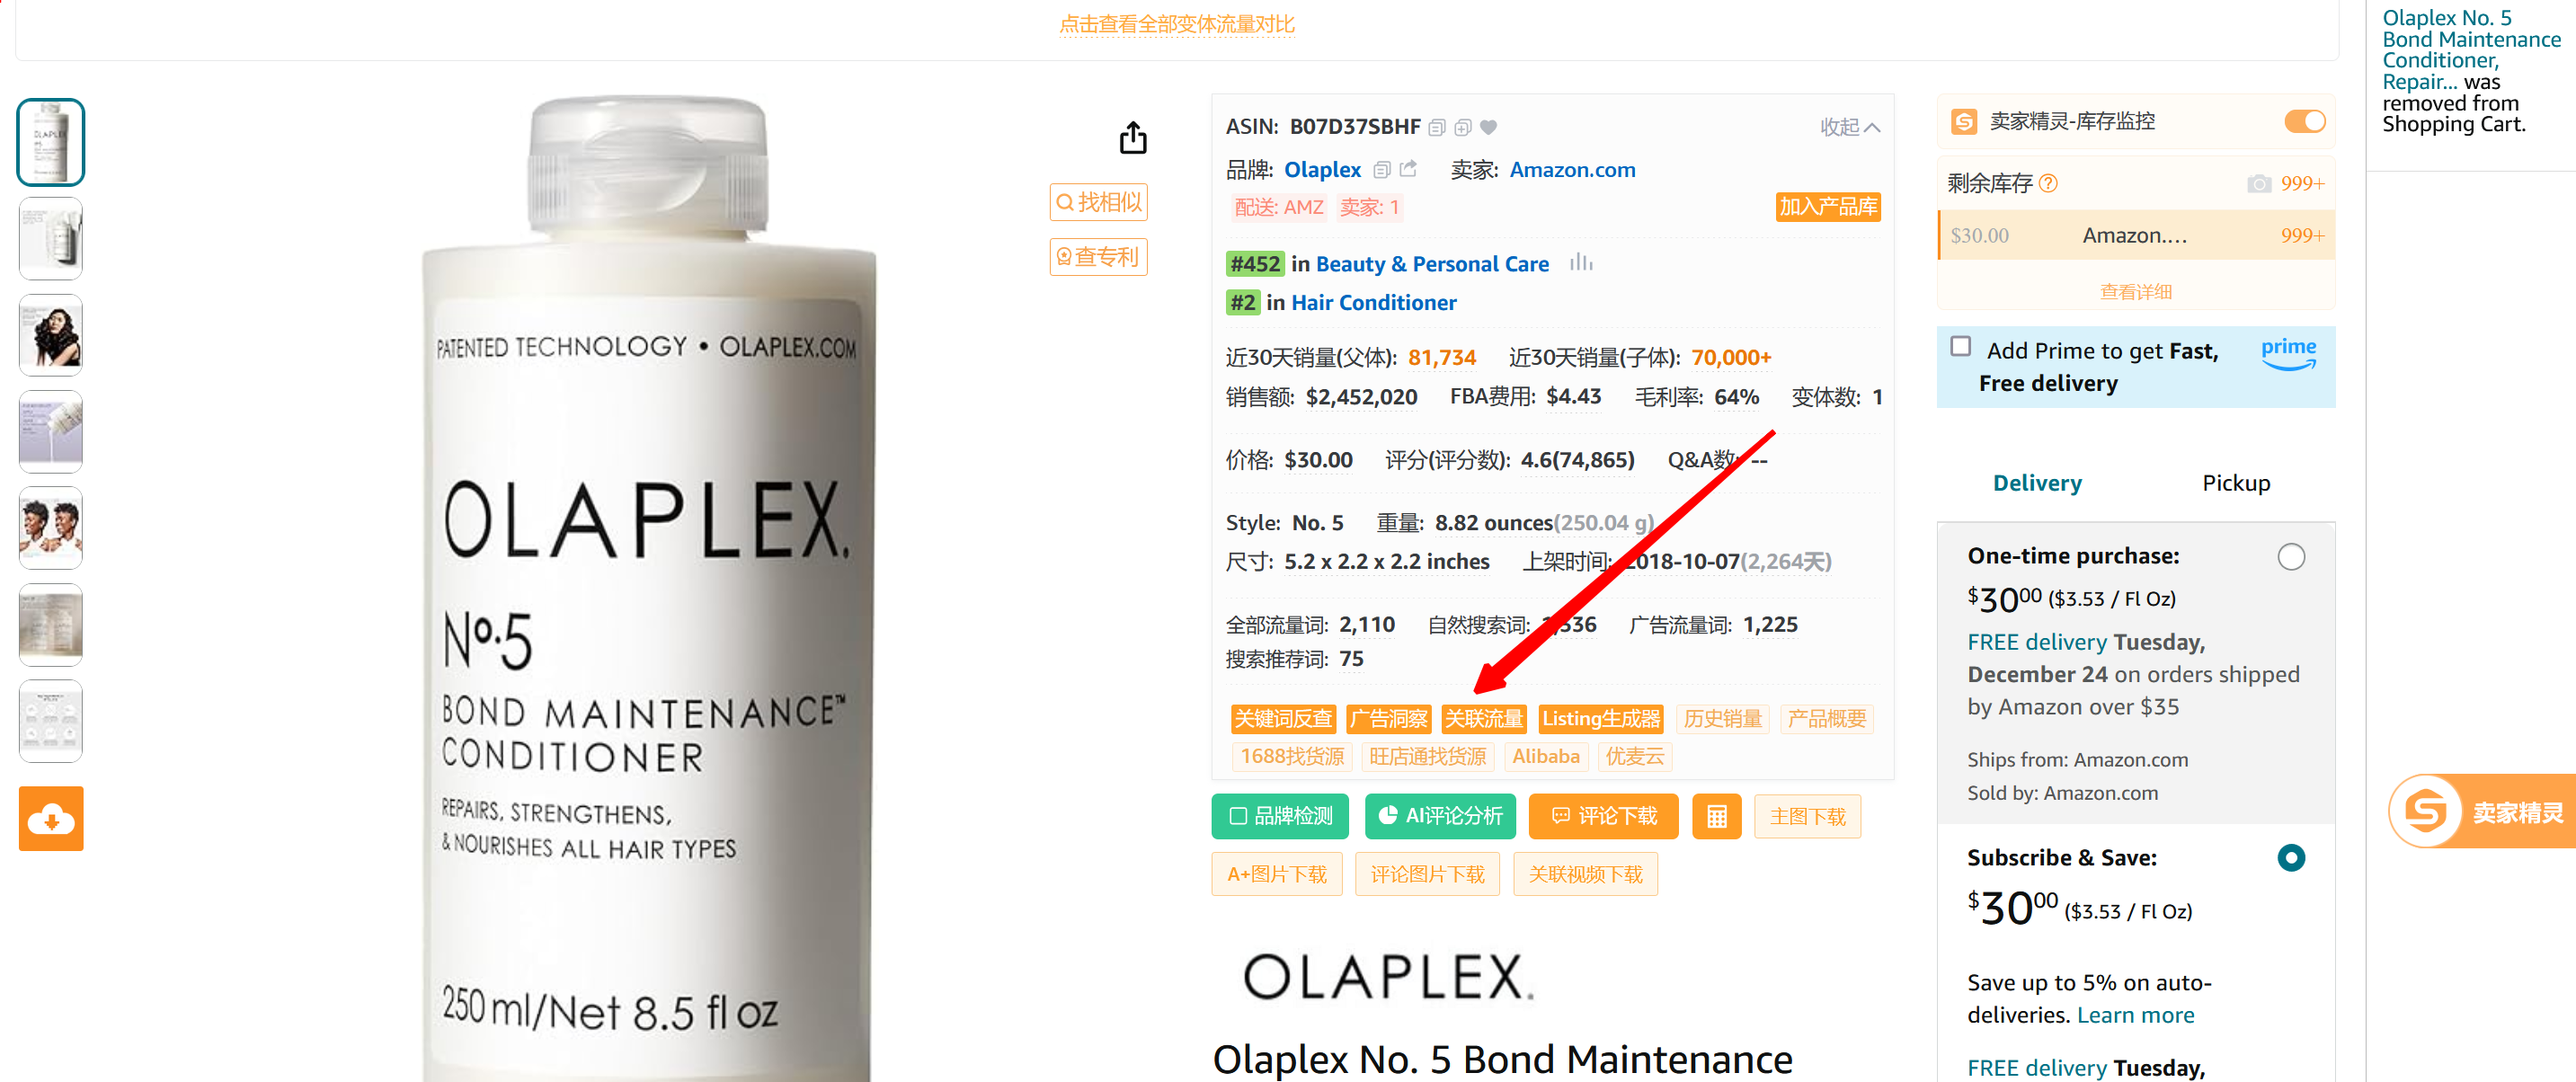The height and width of the screenshot is (1082, 2576).
Task: Toggle the 卖家精灵-库存监控 switch off
Action: pos(2304,121)
